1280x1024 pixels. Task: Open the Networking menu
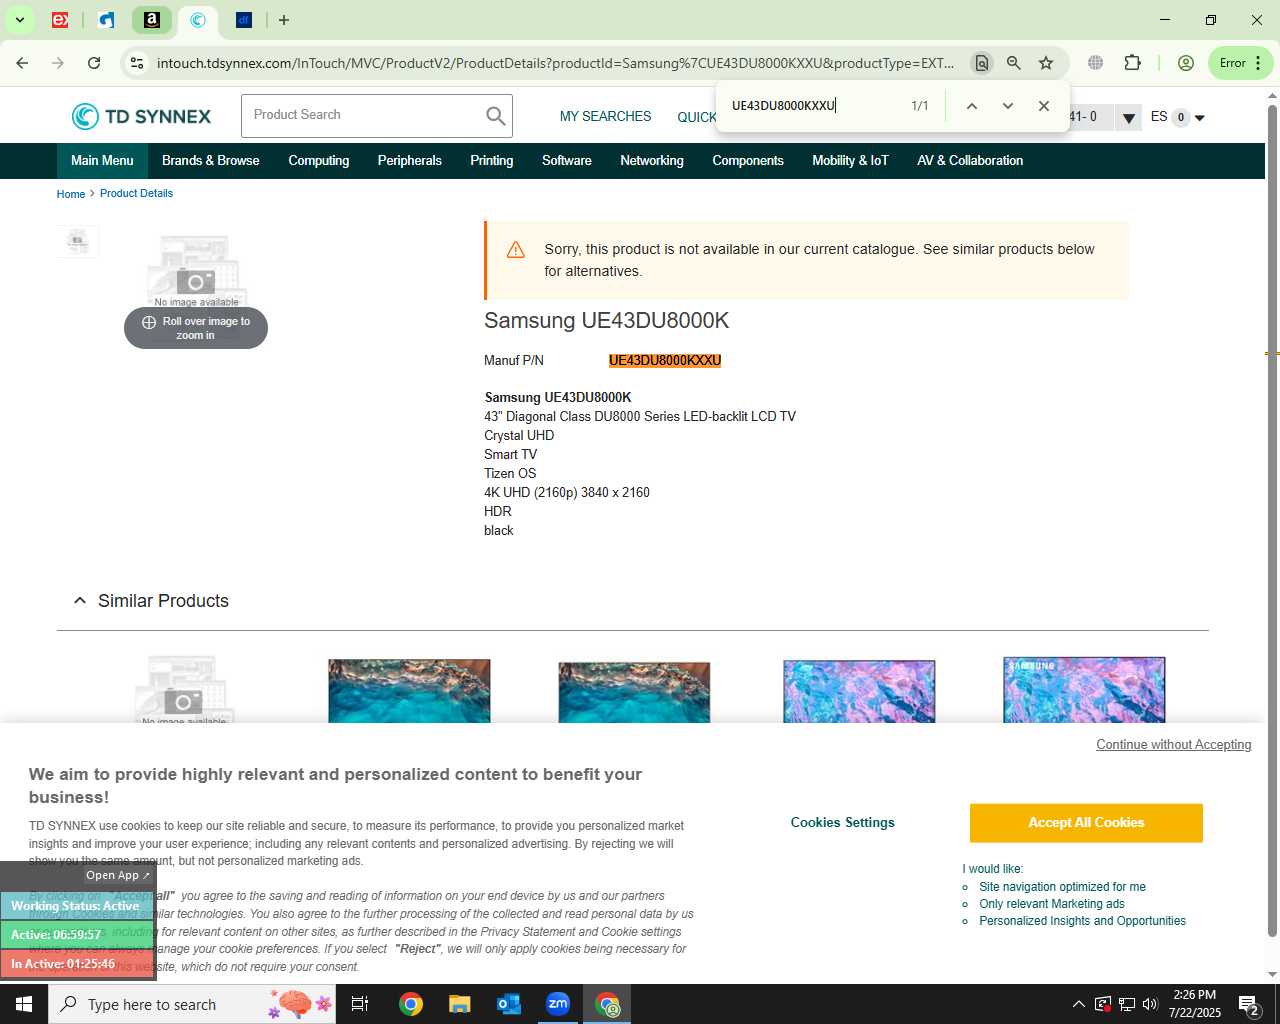coord(652,161)
